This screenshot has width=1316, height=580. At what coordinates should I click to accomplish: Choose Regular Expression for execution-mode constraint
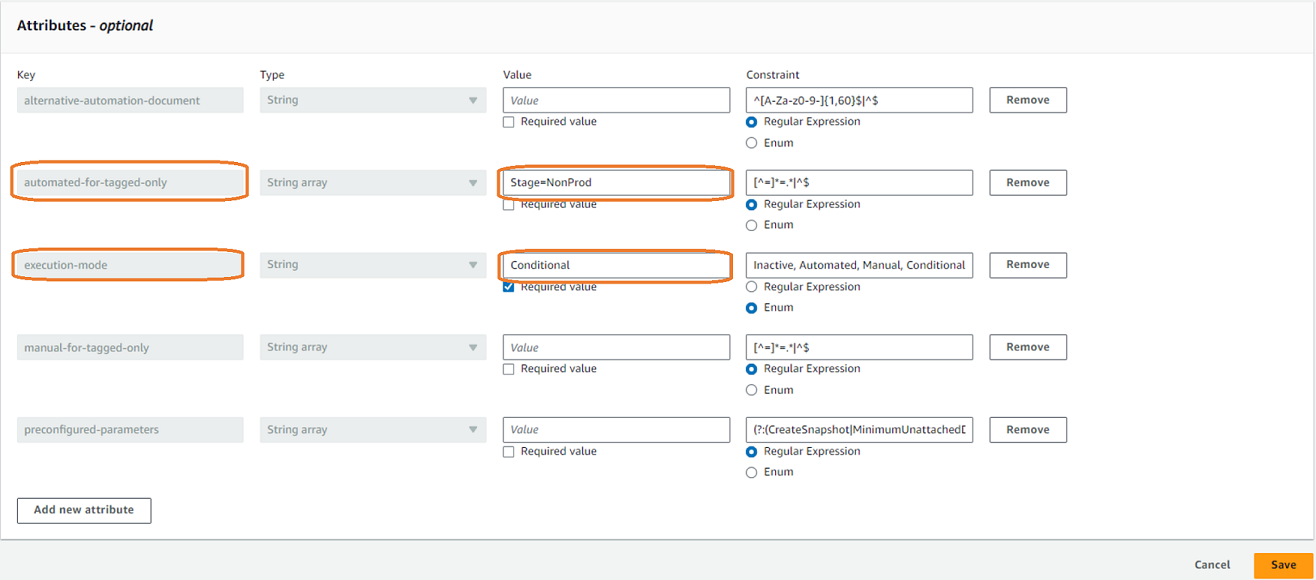click(751, 286)
